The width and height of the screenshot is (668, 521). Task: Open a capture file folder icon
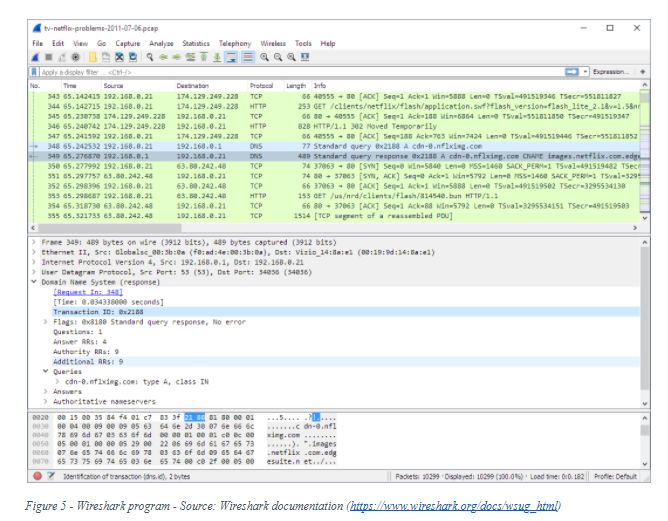92,57
